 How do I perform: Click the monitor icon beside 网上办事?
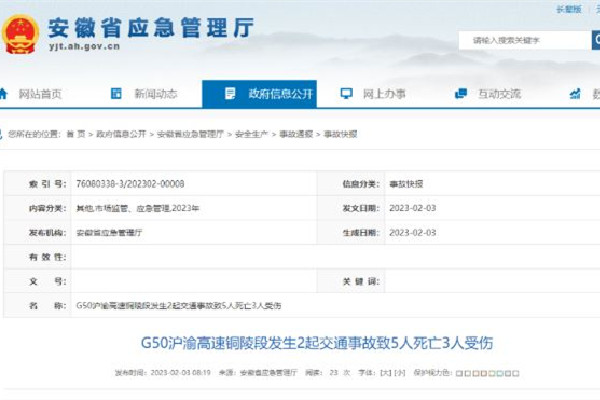pyautogui.click(x=346, y=94)
